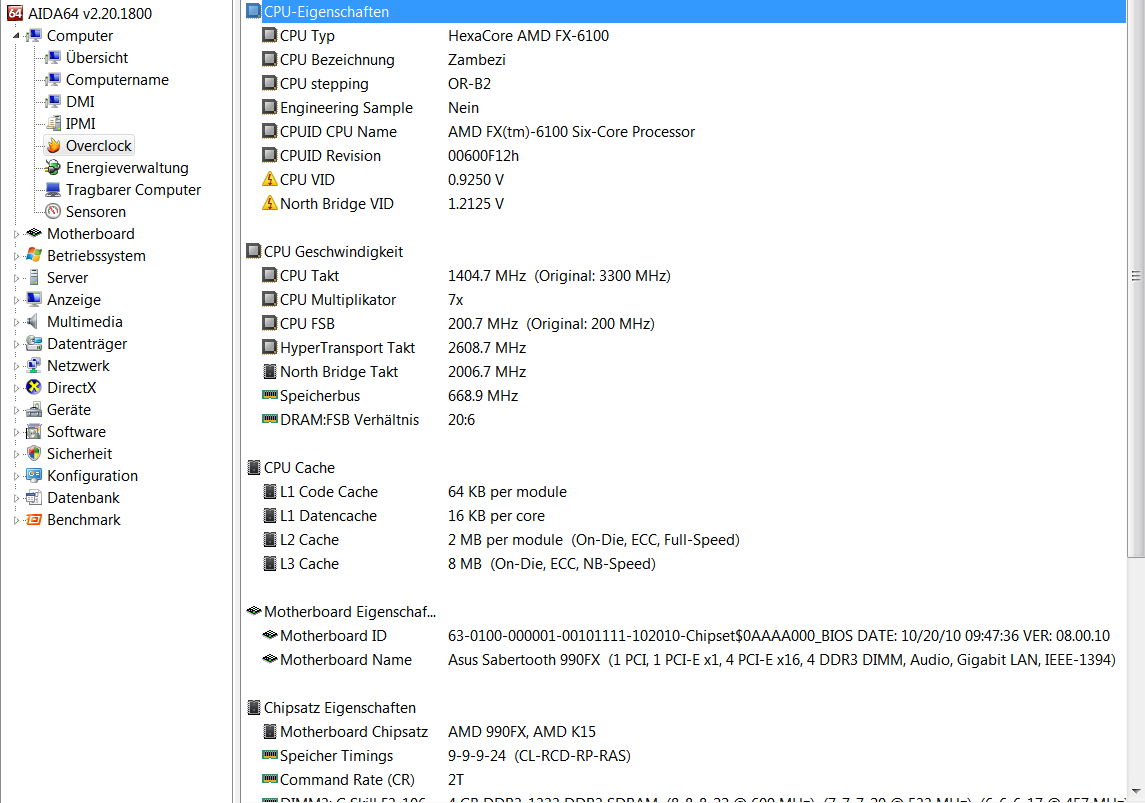Expand the DirectX tree node
The height and width of the screenshot is (803, 1145).
tap(16, 388)
